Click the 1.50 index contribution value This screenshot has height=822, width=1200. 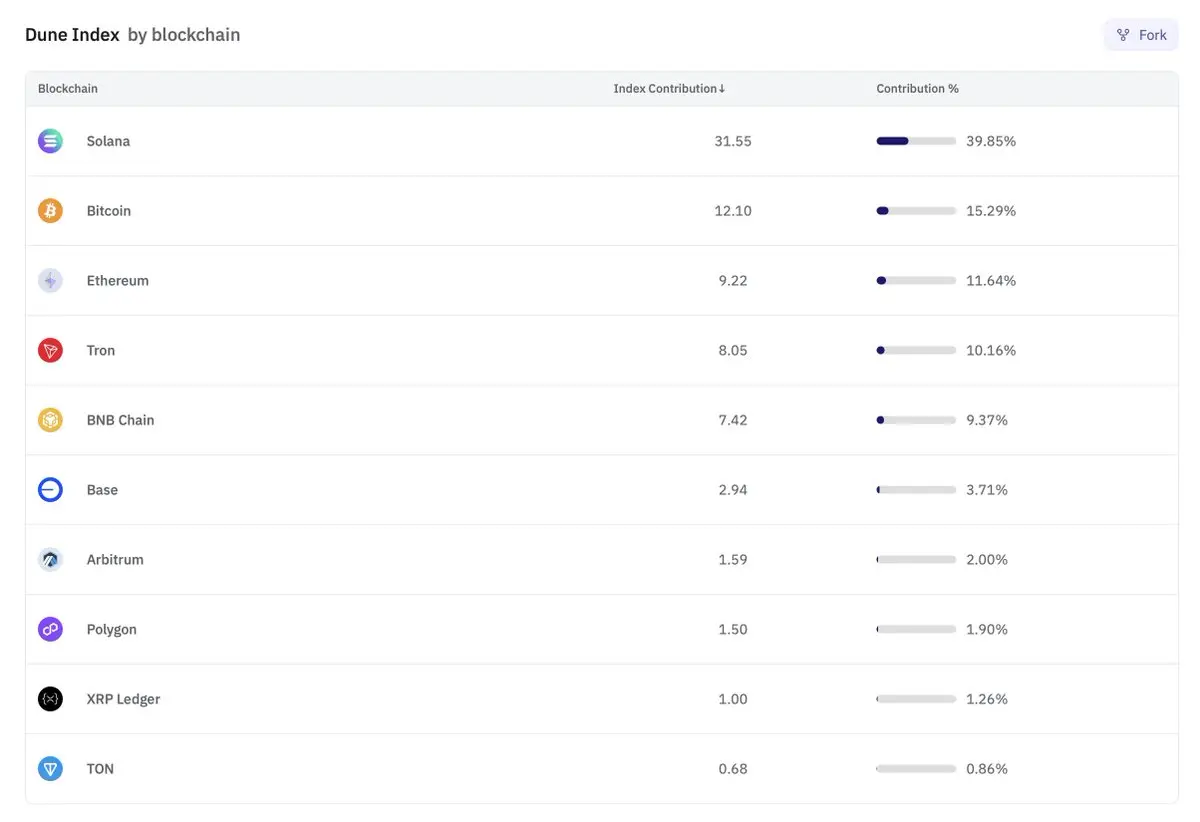(x=733, y=629)
